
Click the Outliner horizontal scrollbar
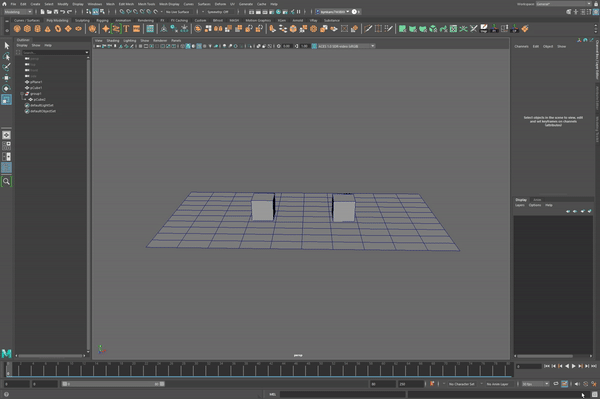tap(51, 355)
